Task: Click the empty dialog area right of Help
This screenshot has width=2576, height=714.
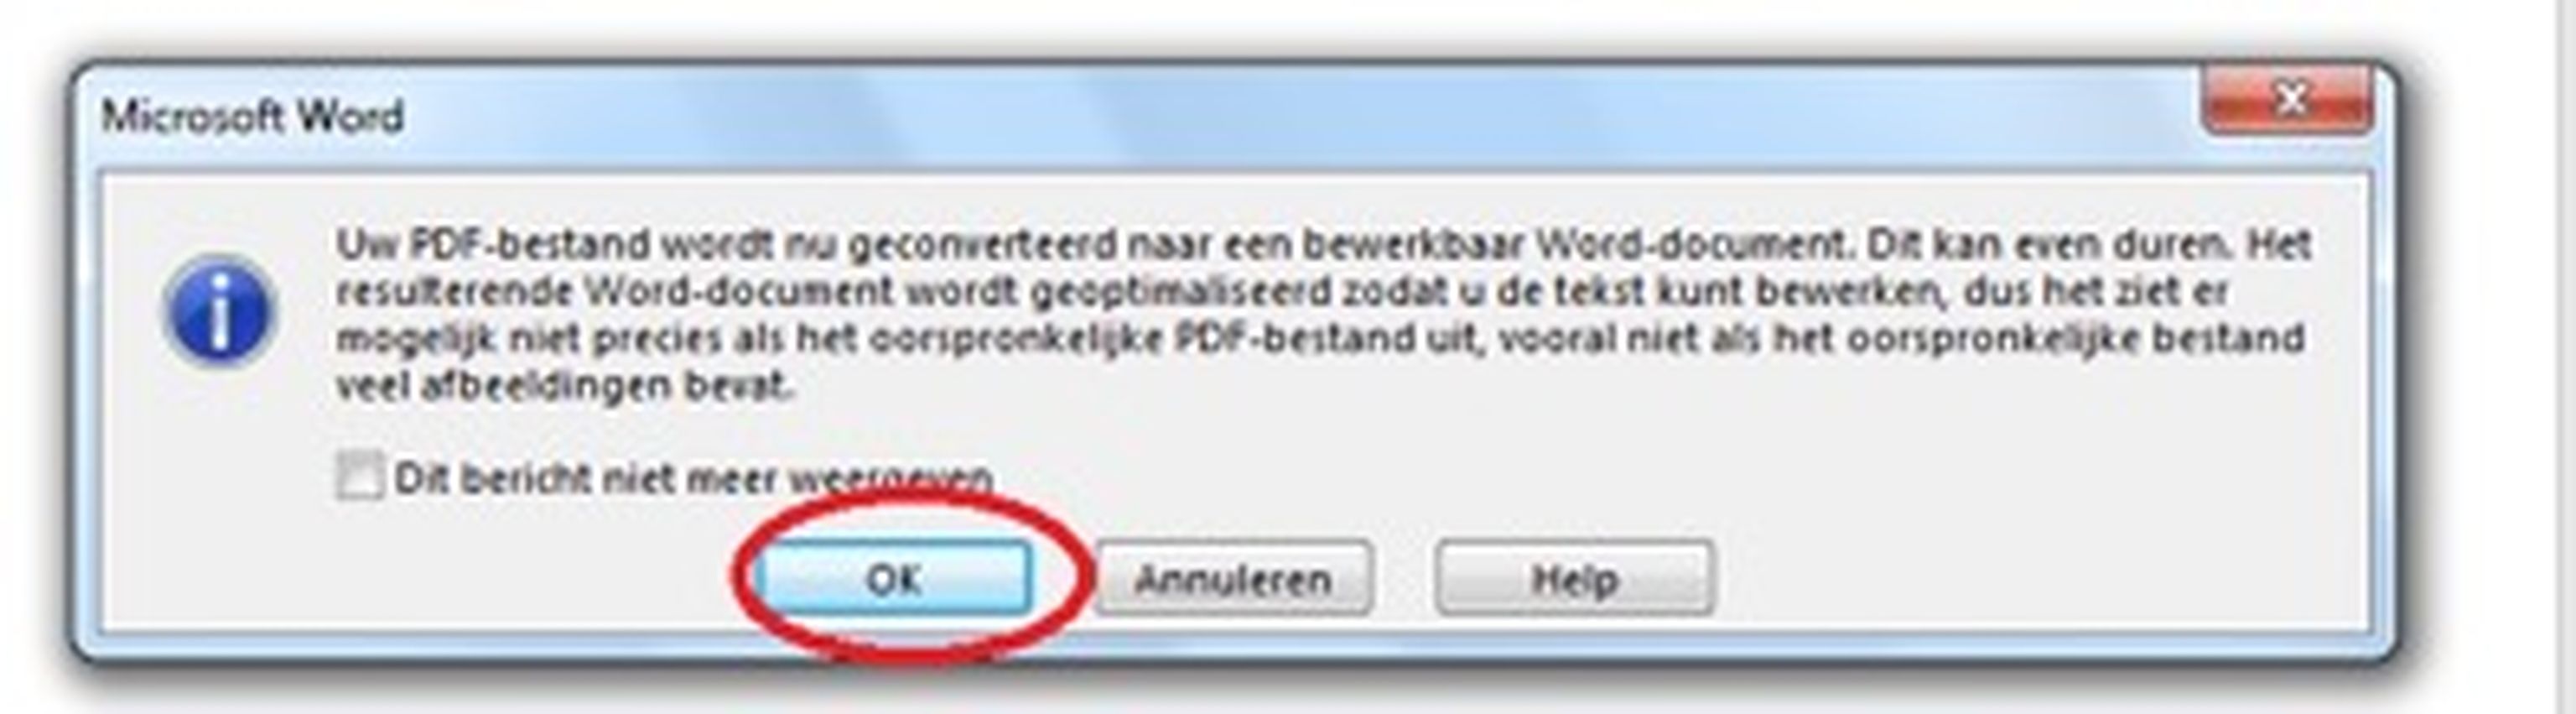Action: 2040,578
